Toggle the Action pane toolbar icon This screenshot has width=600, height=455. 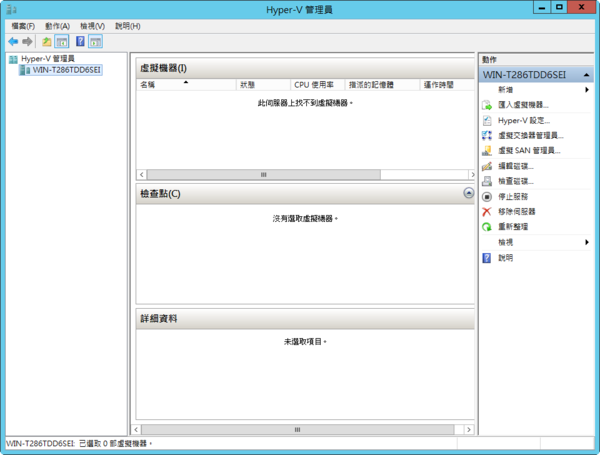point(96,41)
